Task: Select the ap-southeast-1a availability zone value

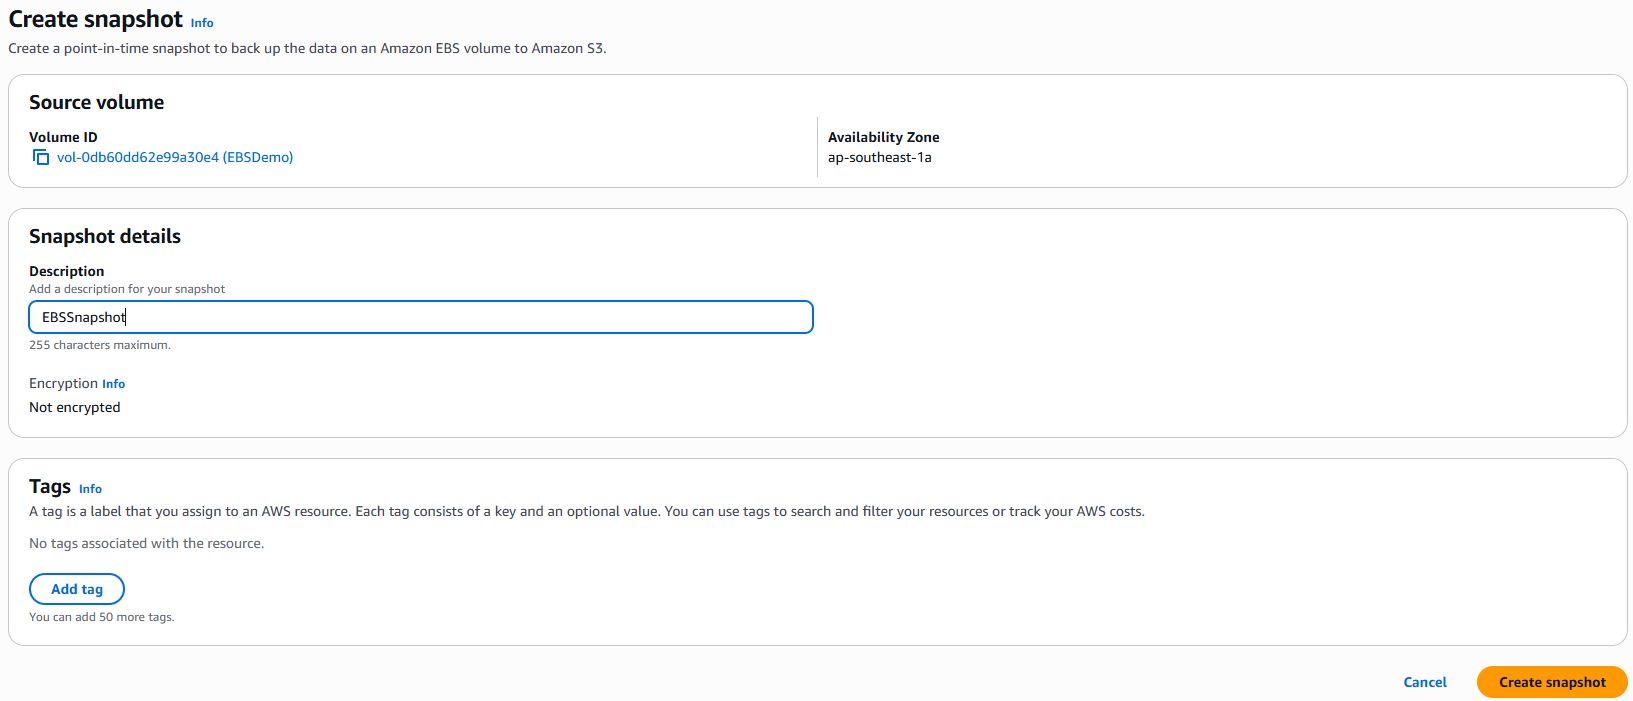Action: pos(879,157)
